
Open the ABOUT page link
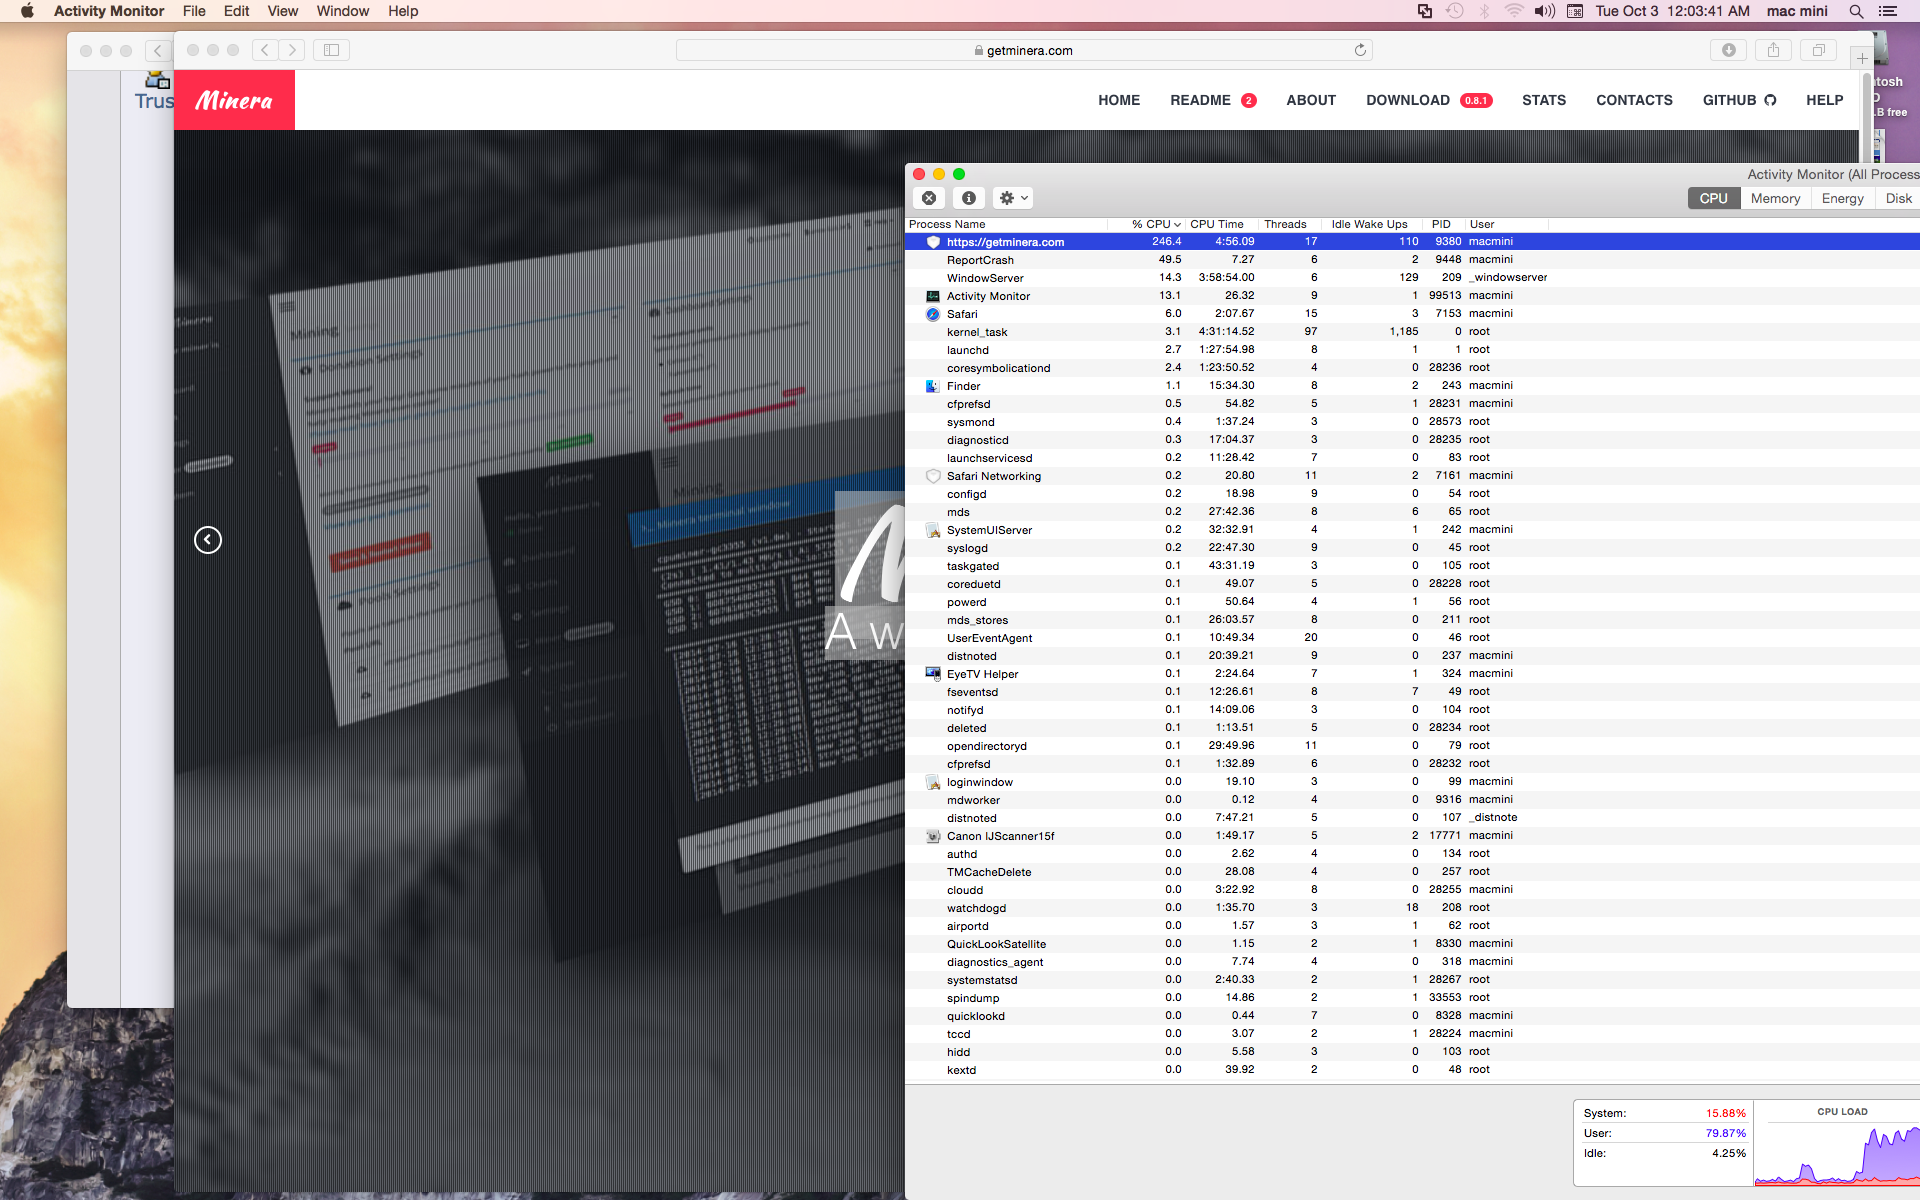click(x=1311, y=100)
